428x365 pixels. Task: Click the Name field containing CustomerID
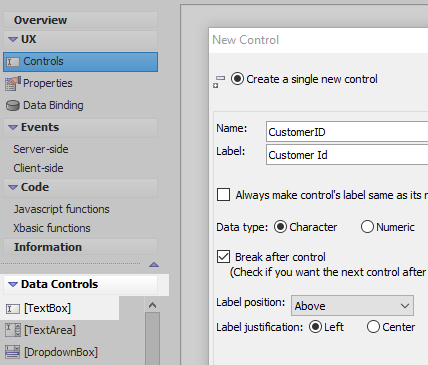coord(347,132)
